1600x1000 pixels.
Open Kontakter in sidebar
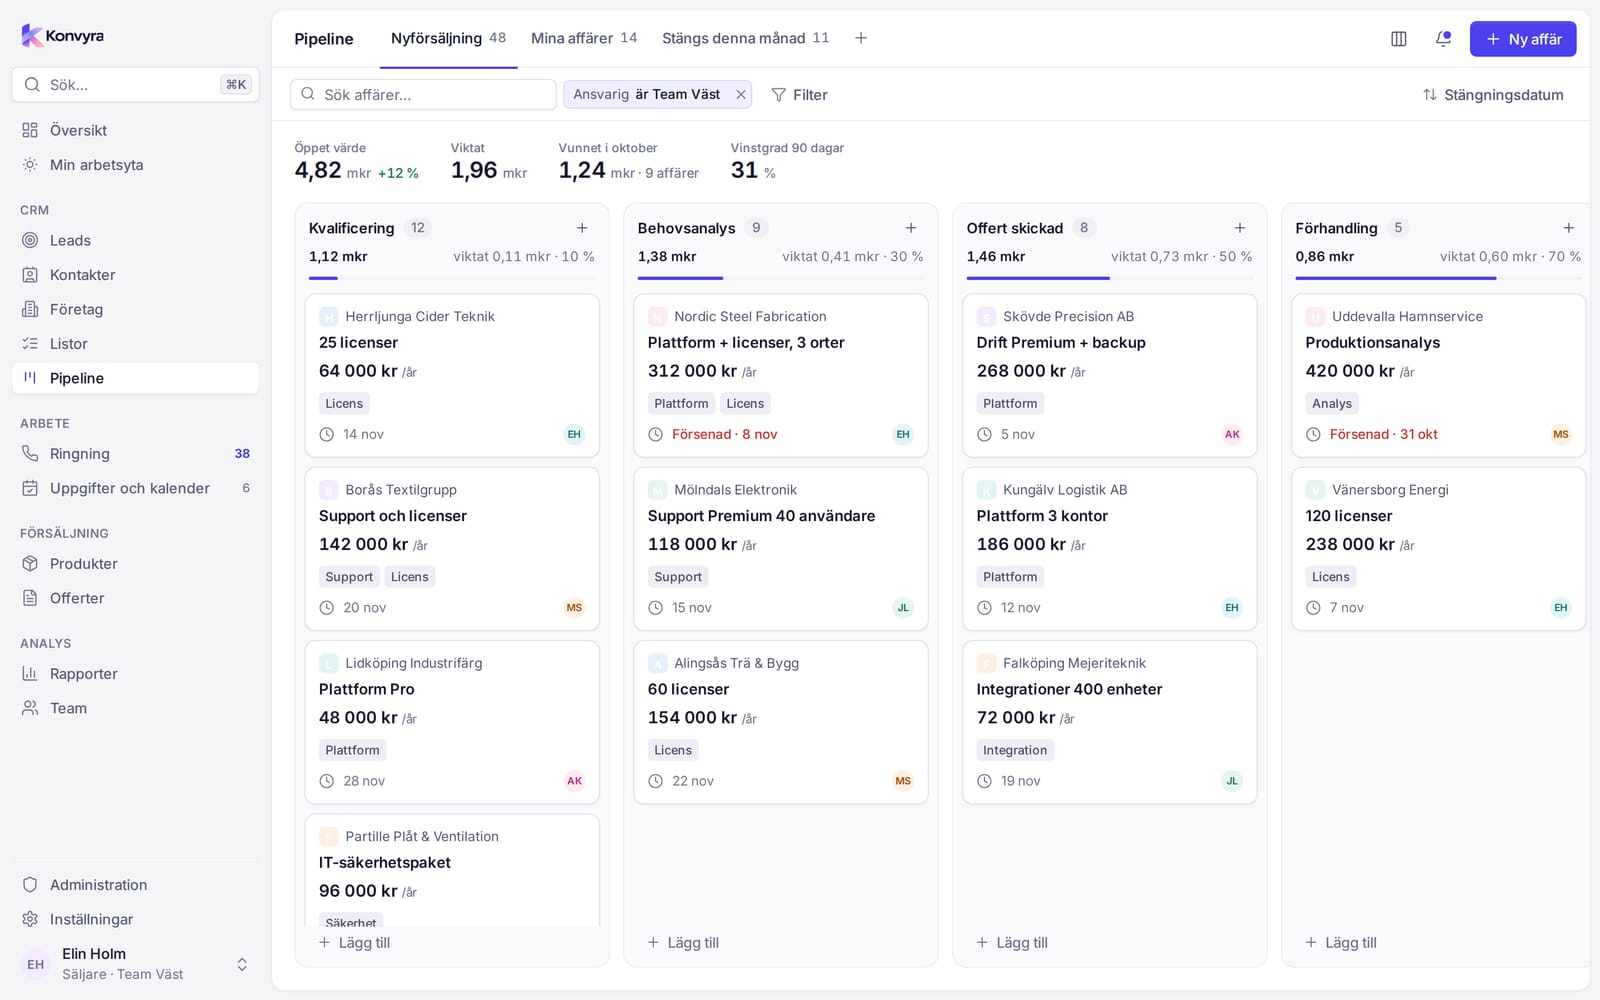135,275
